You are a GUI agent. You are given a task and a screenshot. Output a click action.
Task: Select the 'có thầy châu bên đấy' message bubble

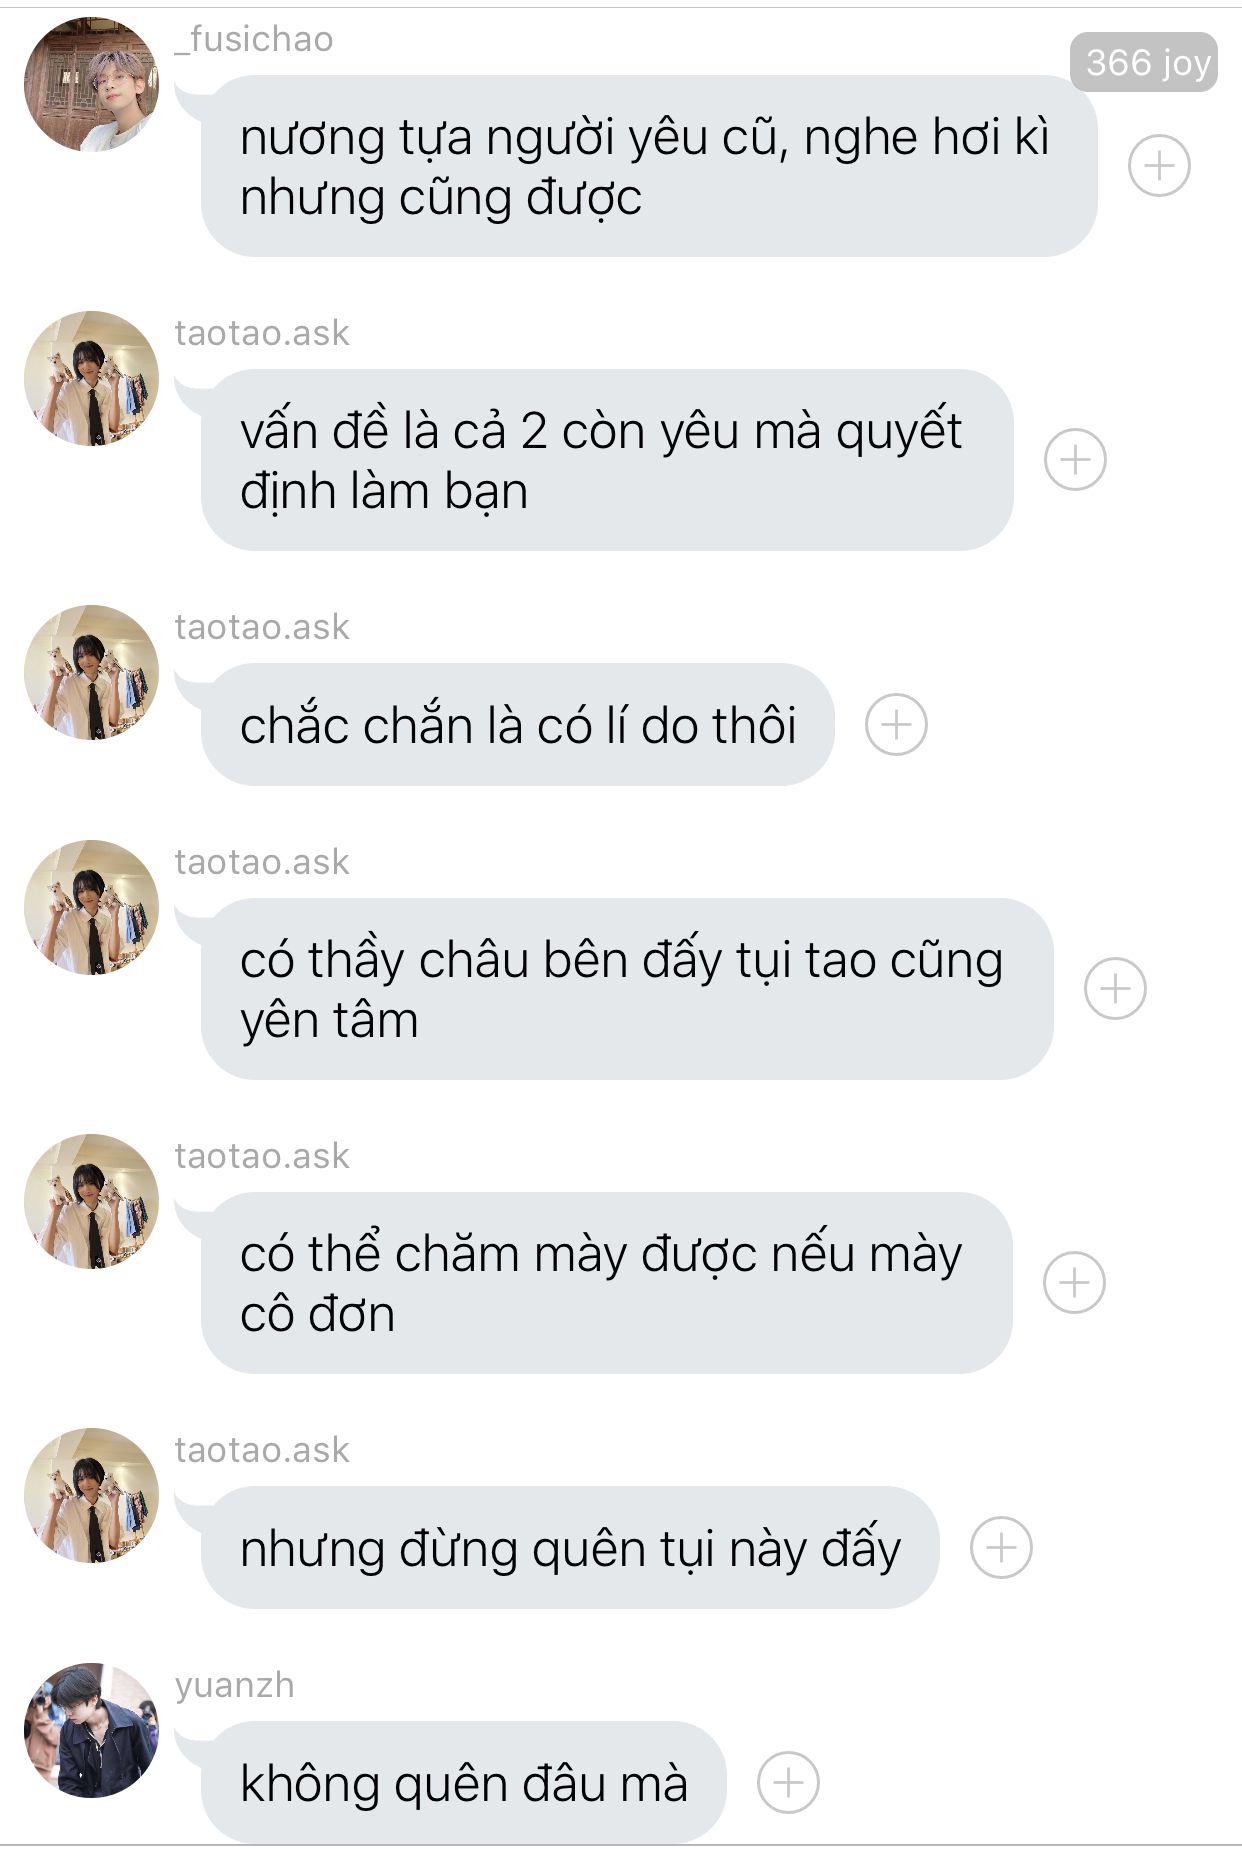tap(627, 988)
